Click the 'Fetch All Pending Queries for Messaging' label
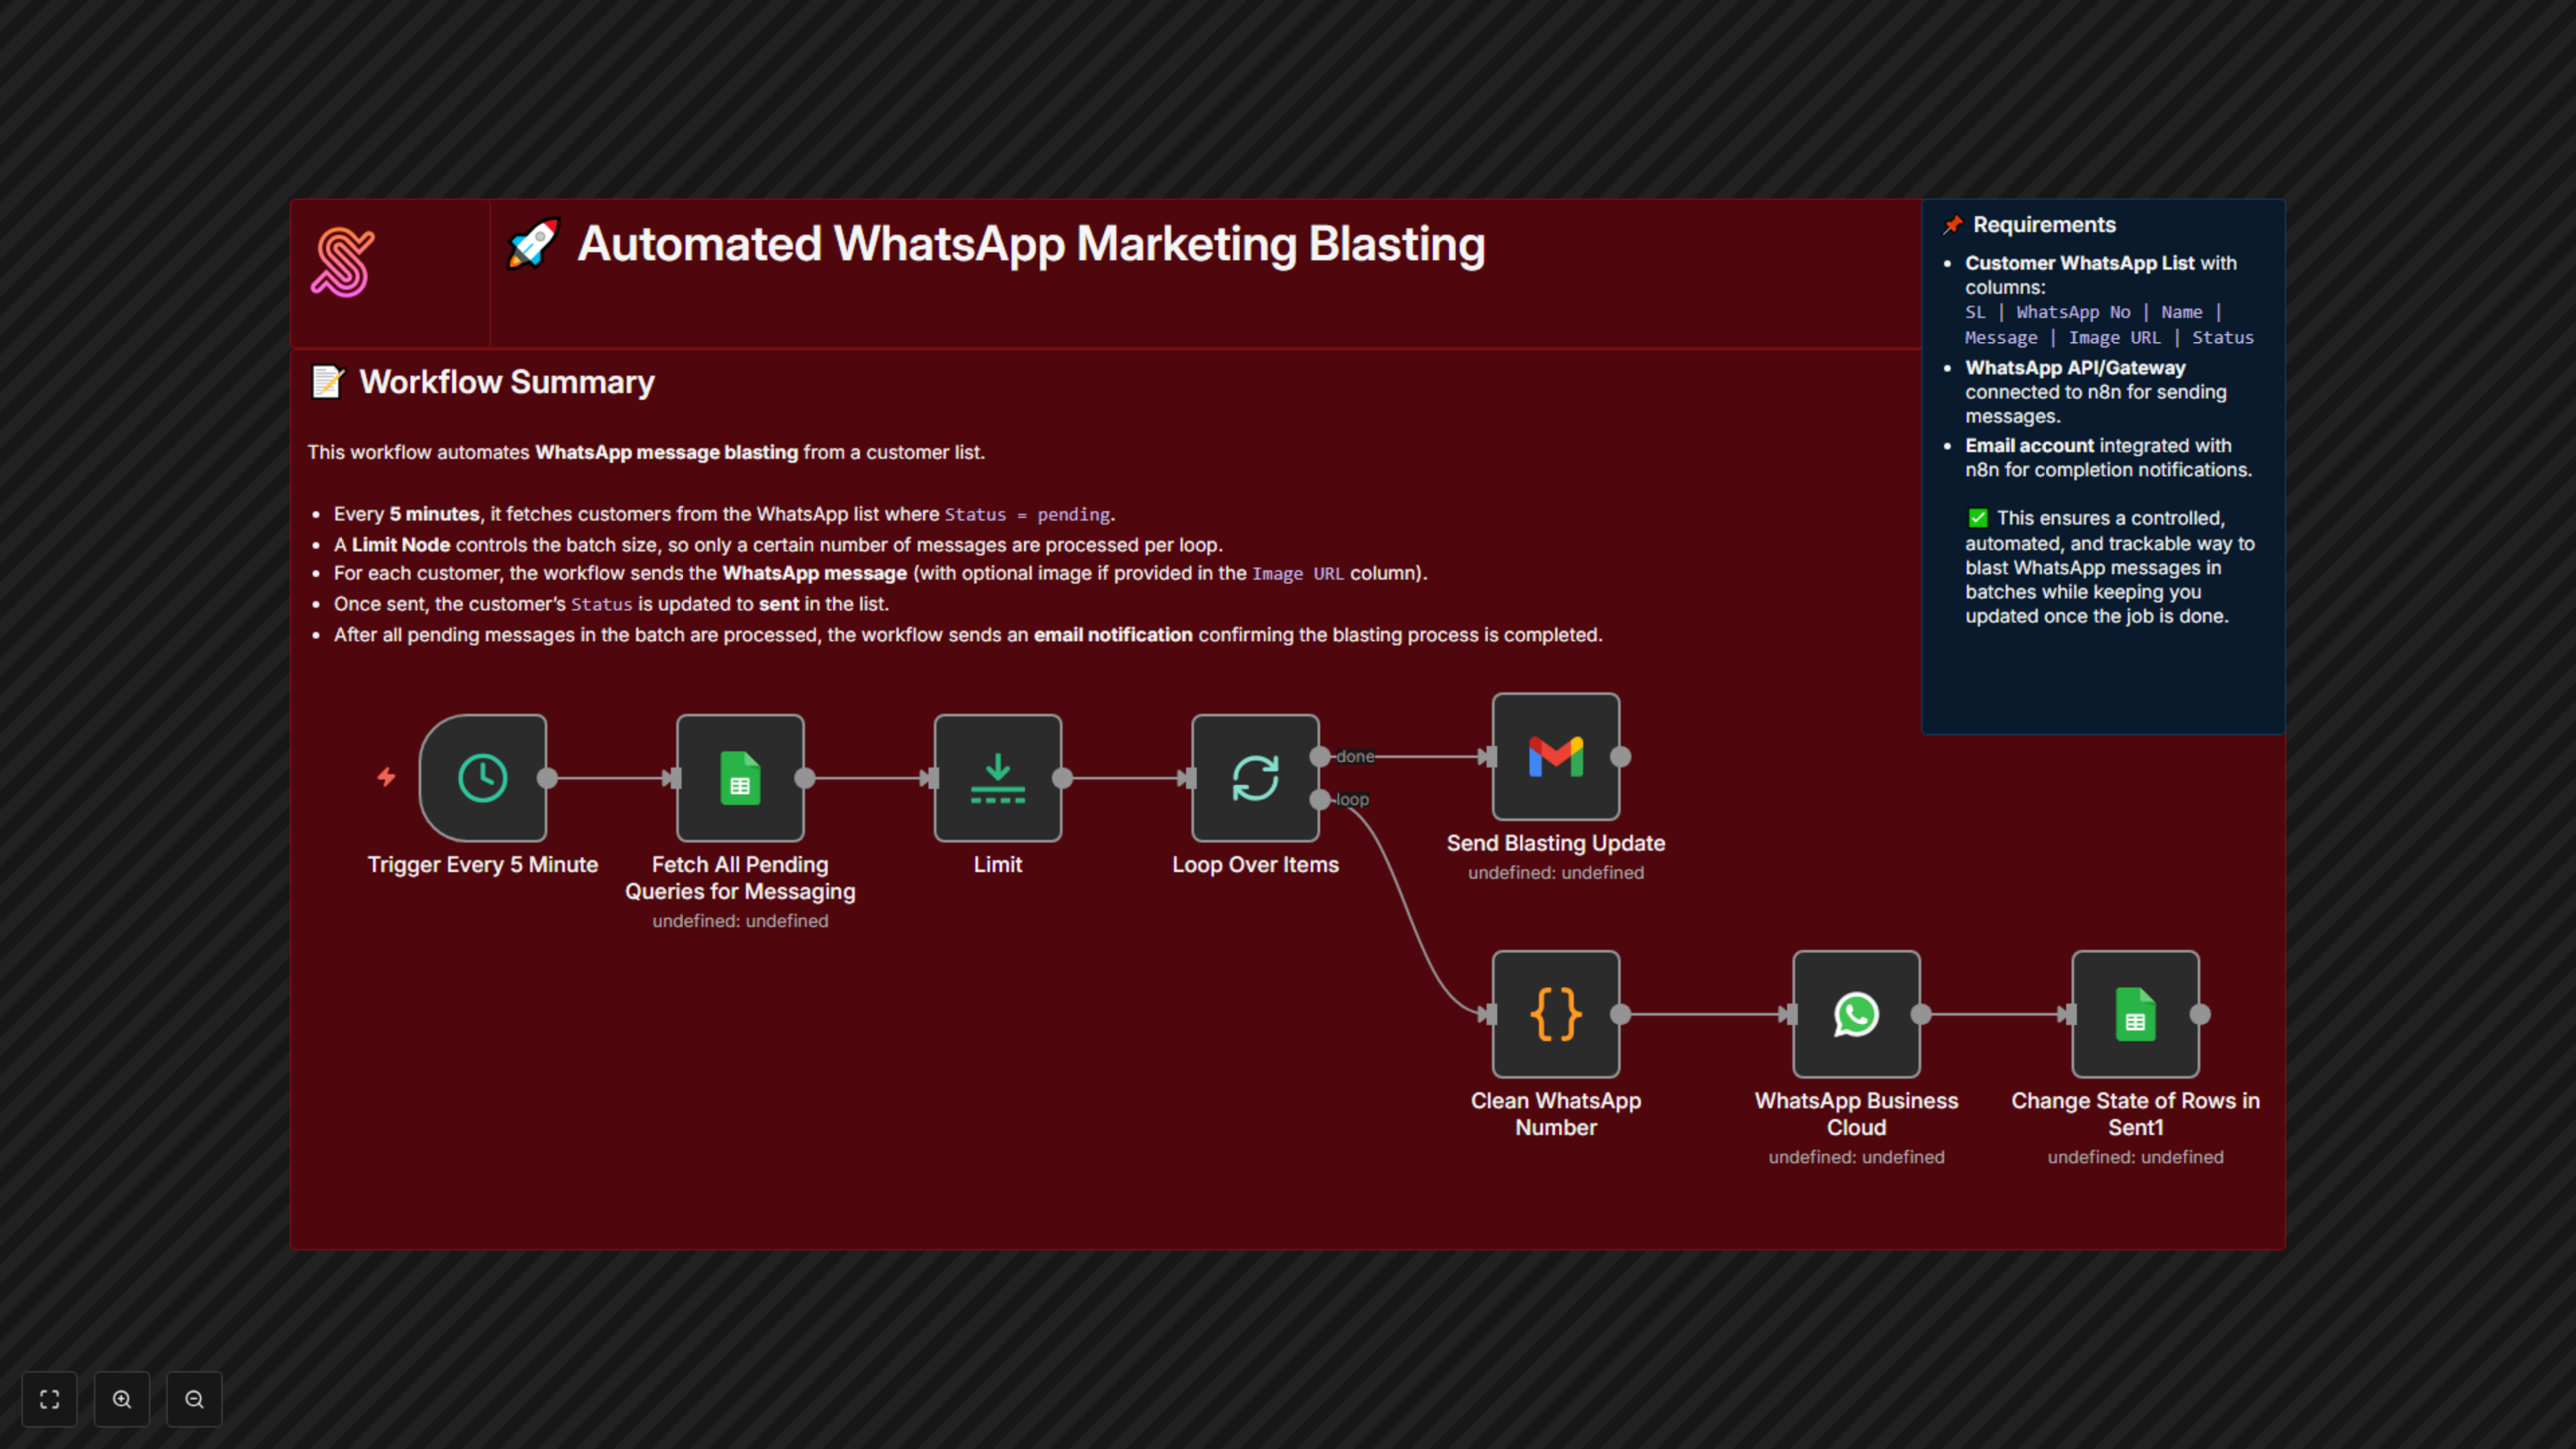This screenshot has width=2576, height=1449. pos(740,878)
